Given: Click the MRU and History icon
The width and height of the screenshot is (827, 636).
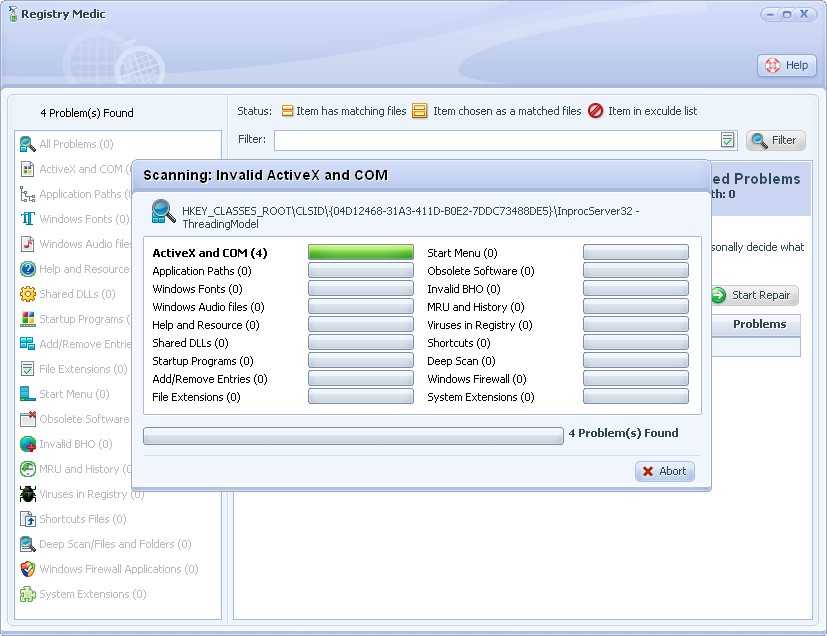Looking at the screenshot, I should pos(27,469).
